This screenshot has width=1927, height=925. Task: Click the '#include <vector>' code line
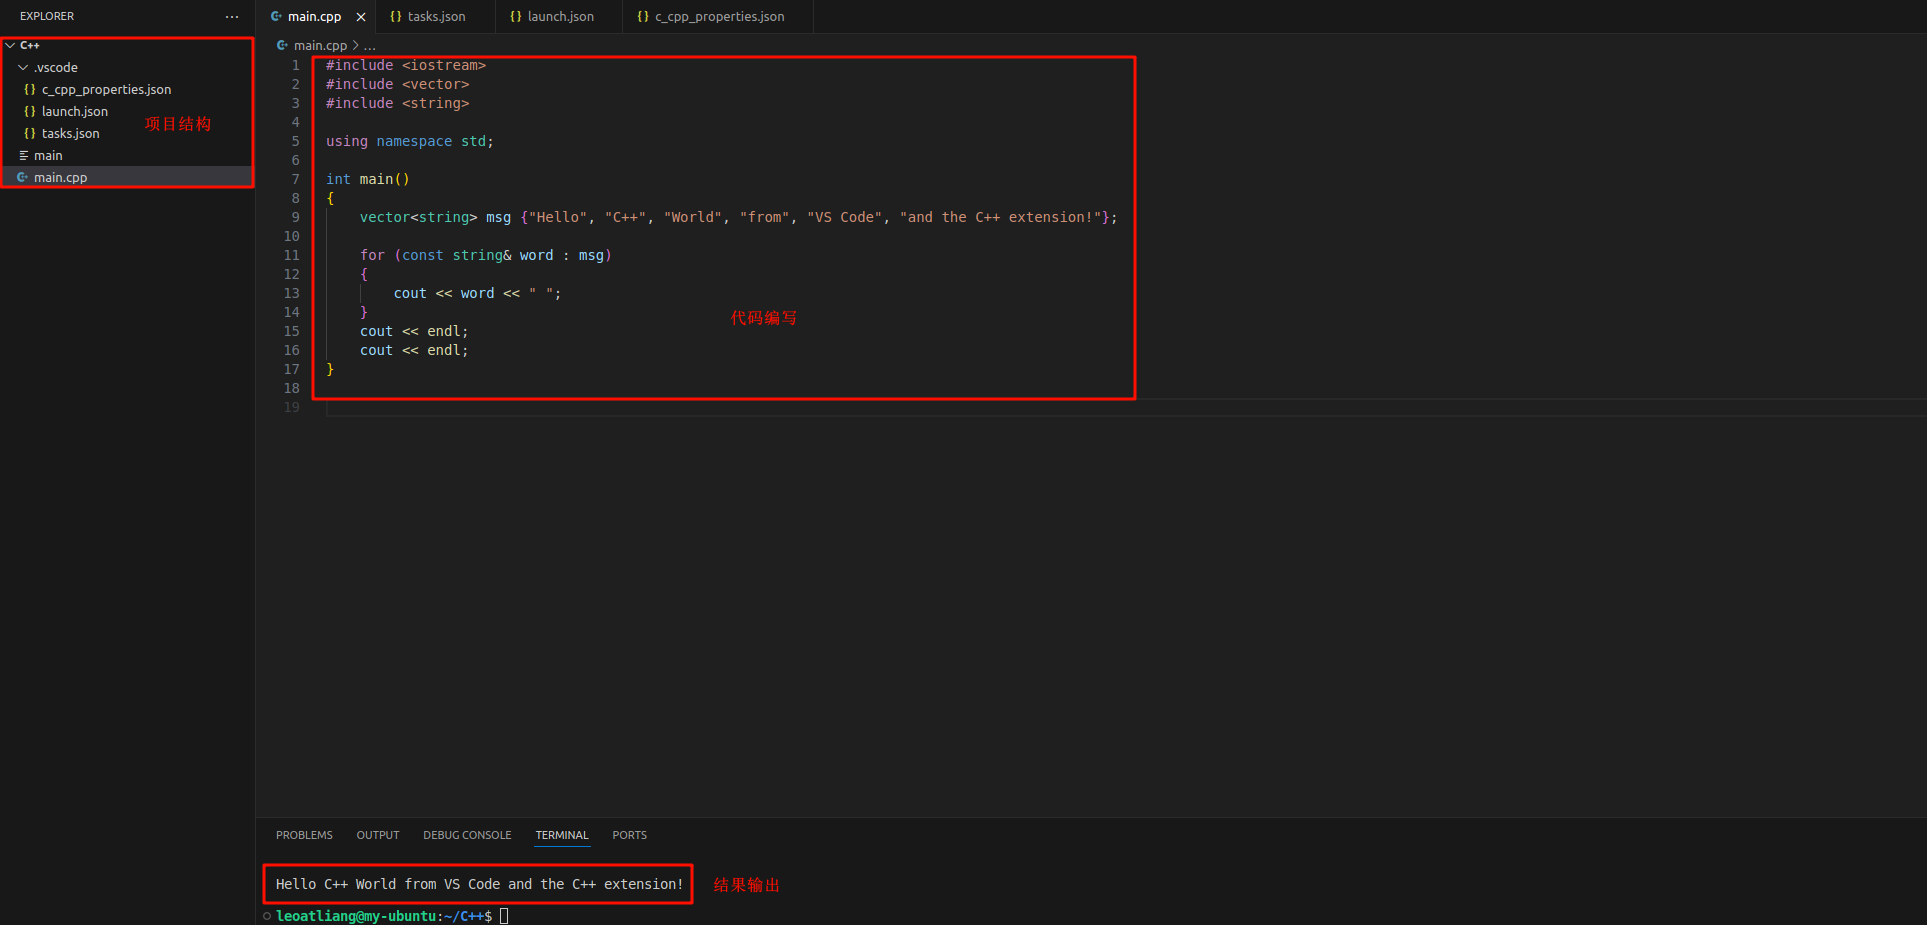click(x=397, y=84)
